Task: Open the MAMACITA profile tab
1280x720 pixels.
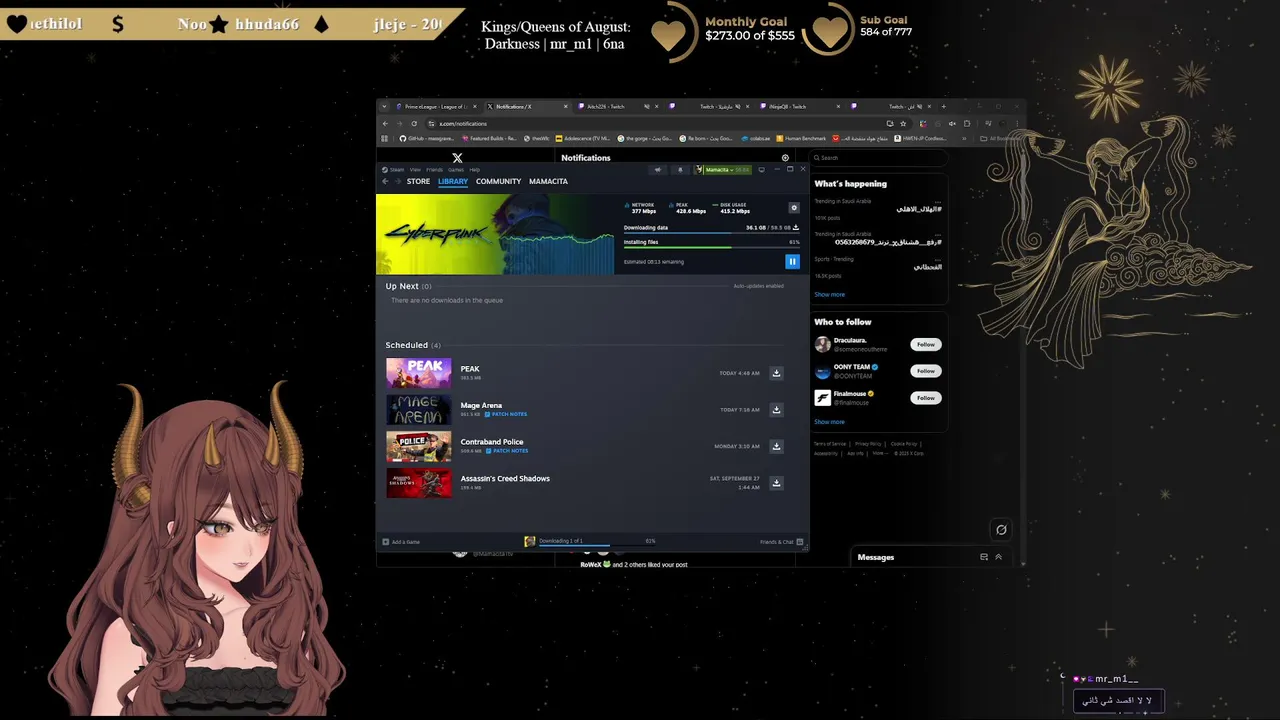Action: pyautogui.click(x=548, y=182)
